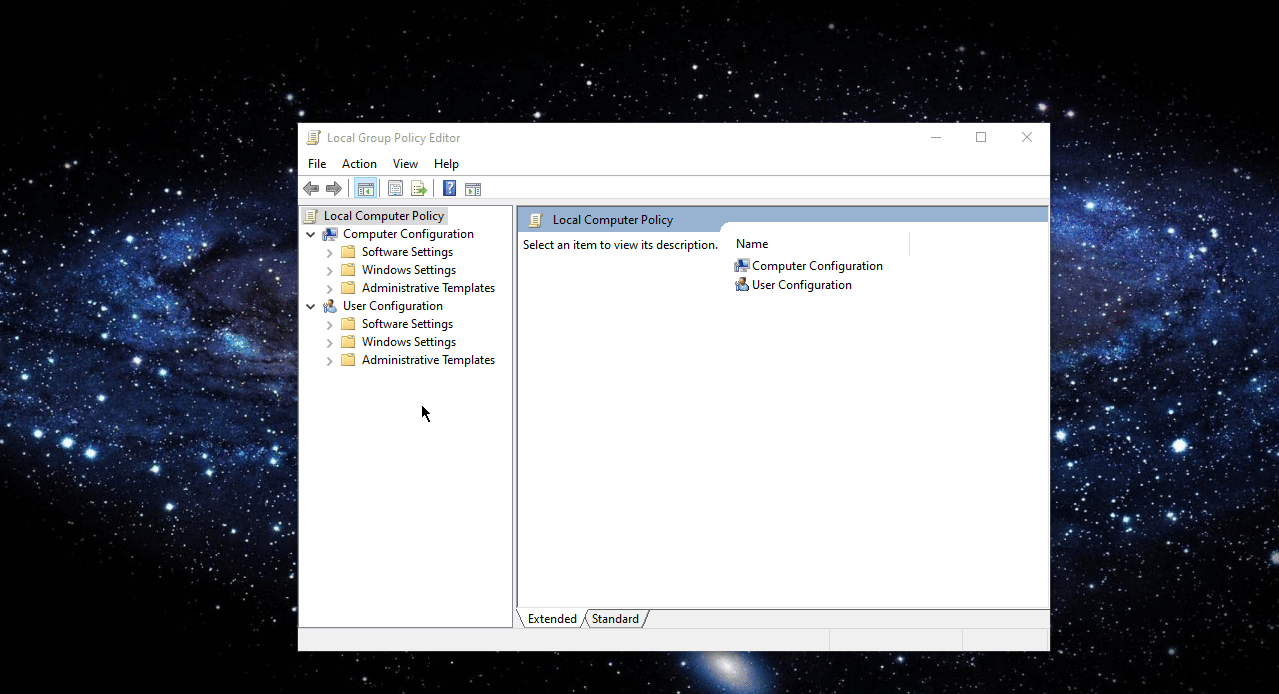Select Local Computer Policy root in tree
Image resolution: width=1279 pixels, height=694 pixels.
tap(384, 216)
